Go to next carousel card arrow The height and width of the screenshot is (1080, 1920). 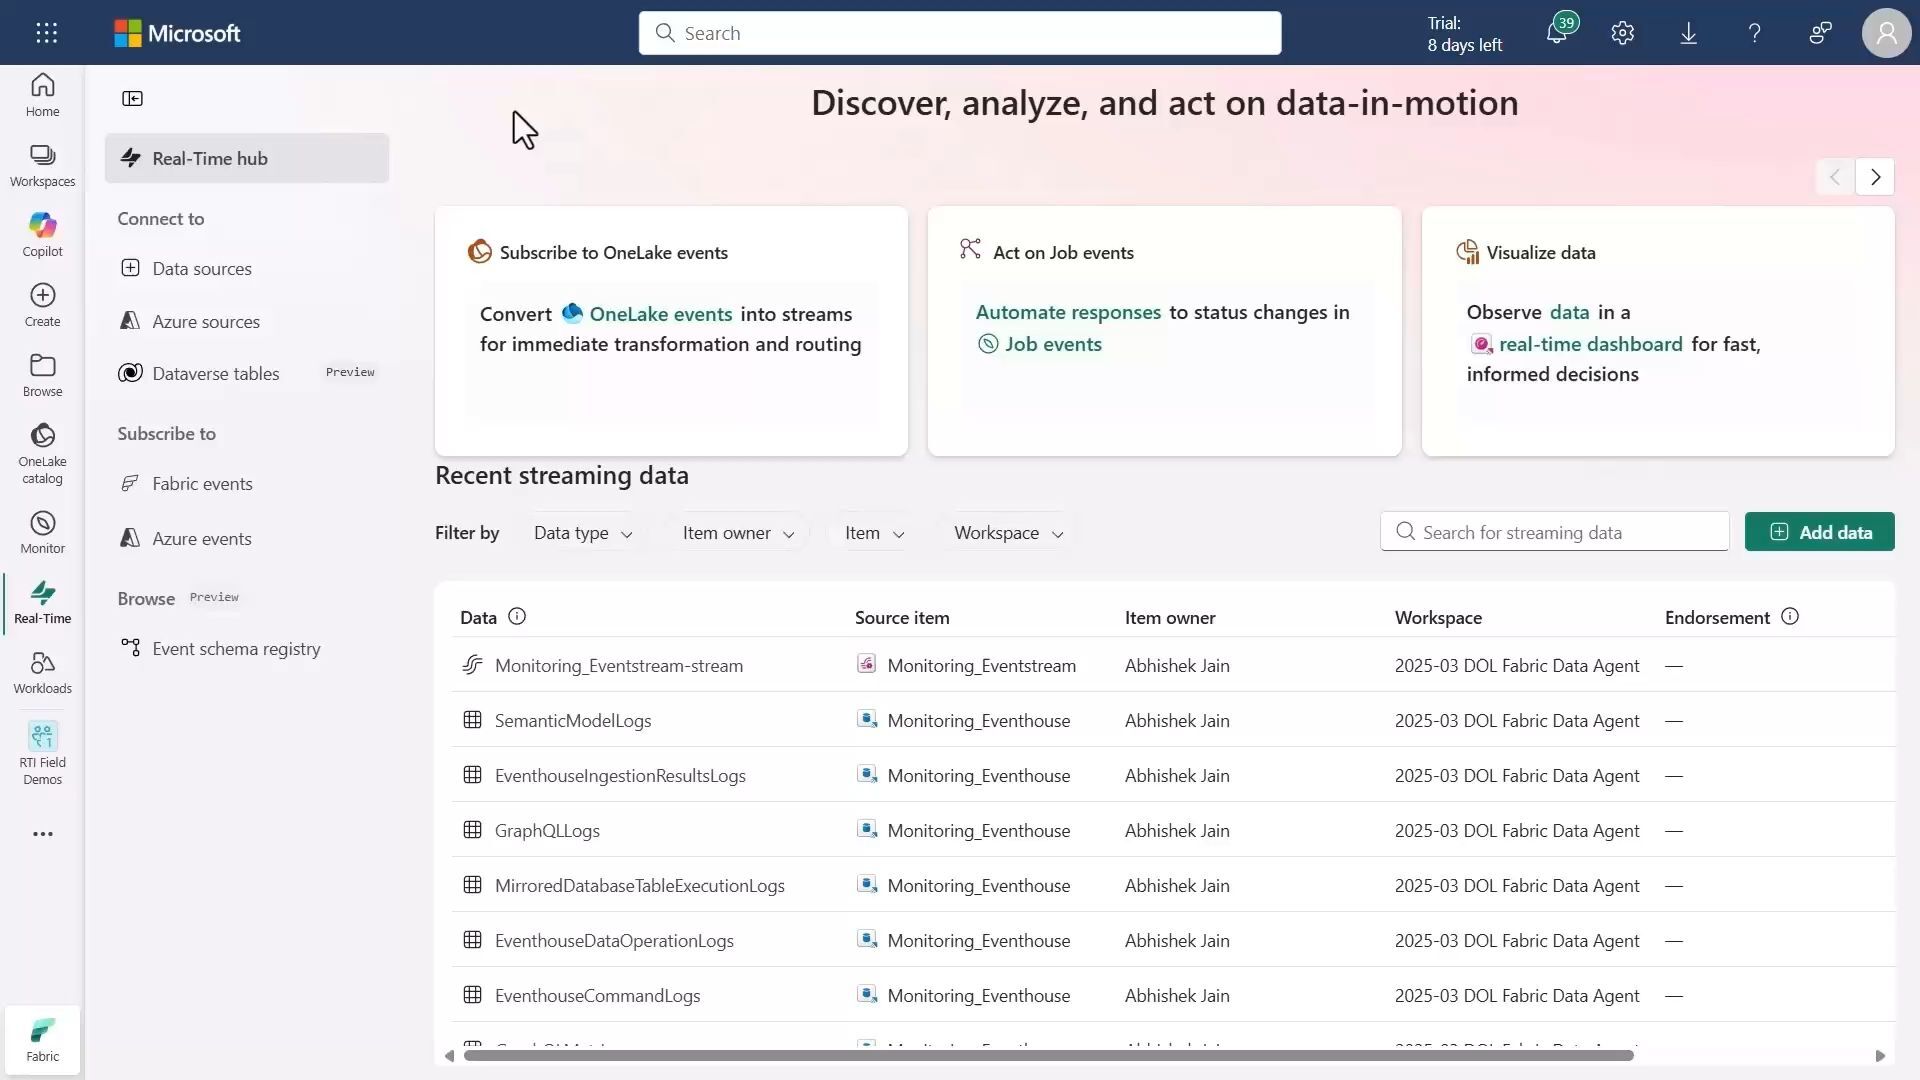(x=1875, y=177)
